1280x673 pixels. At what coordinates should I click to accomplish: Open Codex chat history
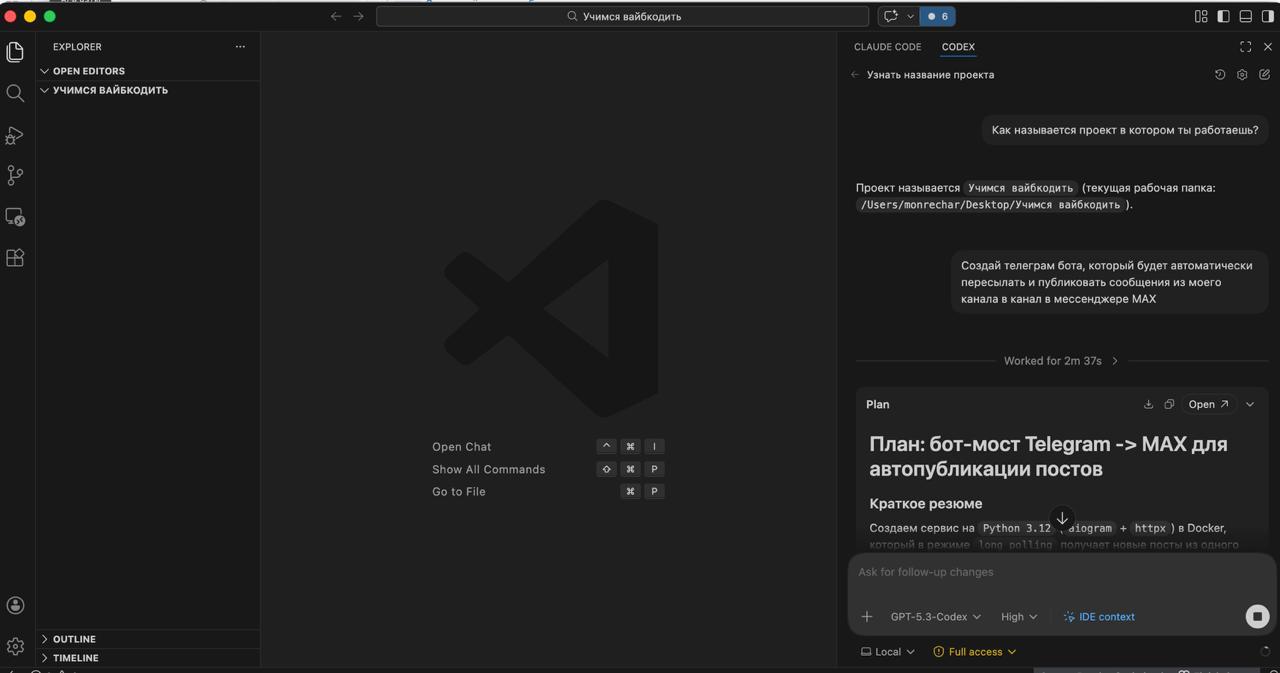point(1220,75)
